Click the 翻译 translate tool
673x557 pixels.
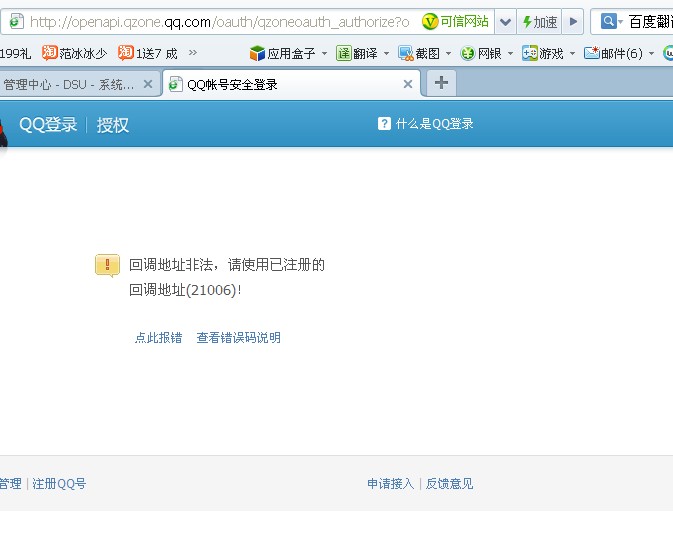[x=357, y=53]
